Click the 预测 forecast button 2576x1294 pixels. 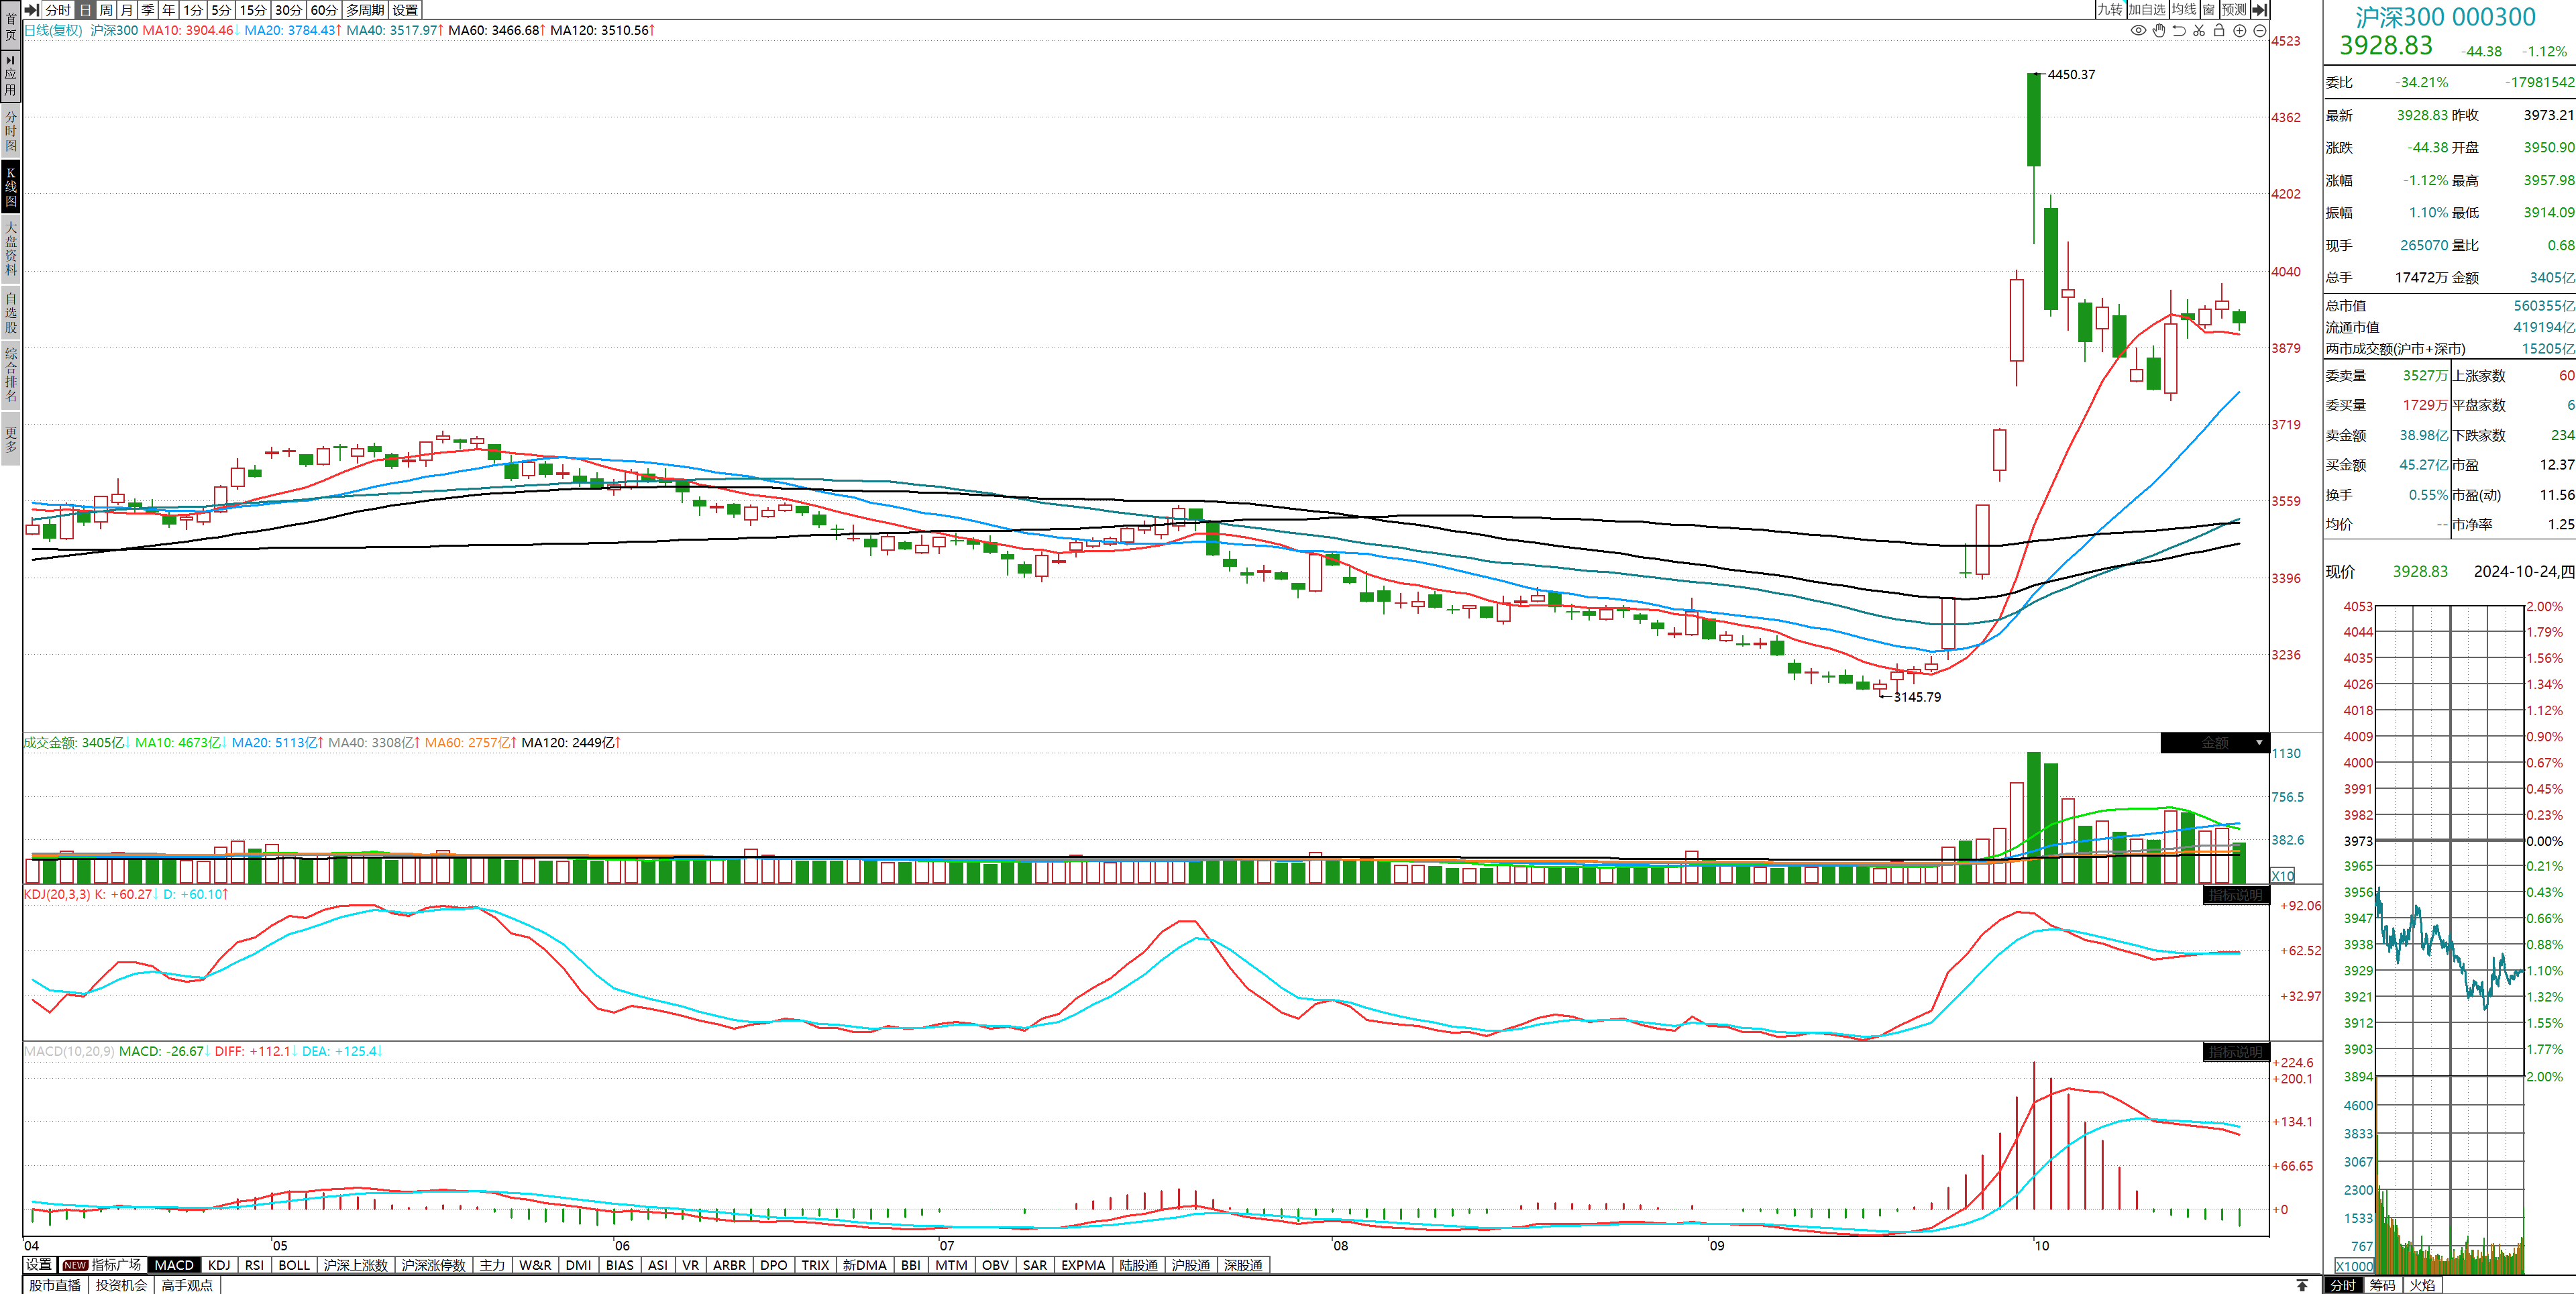(x=2234, y=9)
